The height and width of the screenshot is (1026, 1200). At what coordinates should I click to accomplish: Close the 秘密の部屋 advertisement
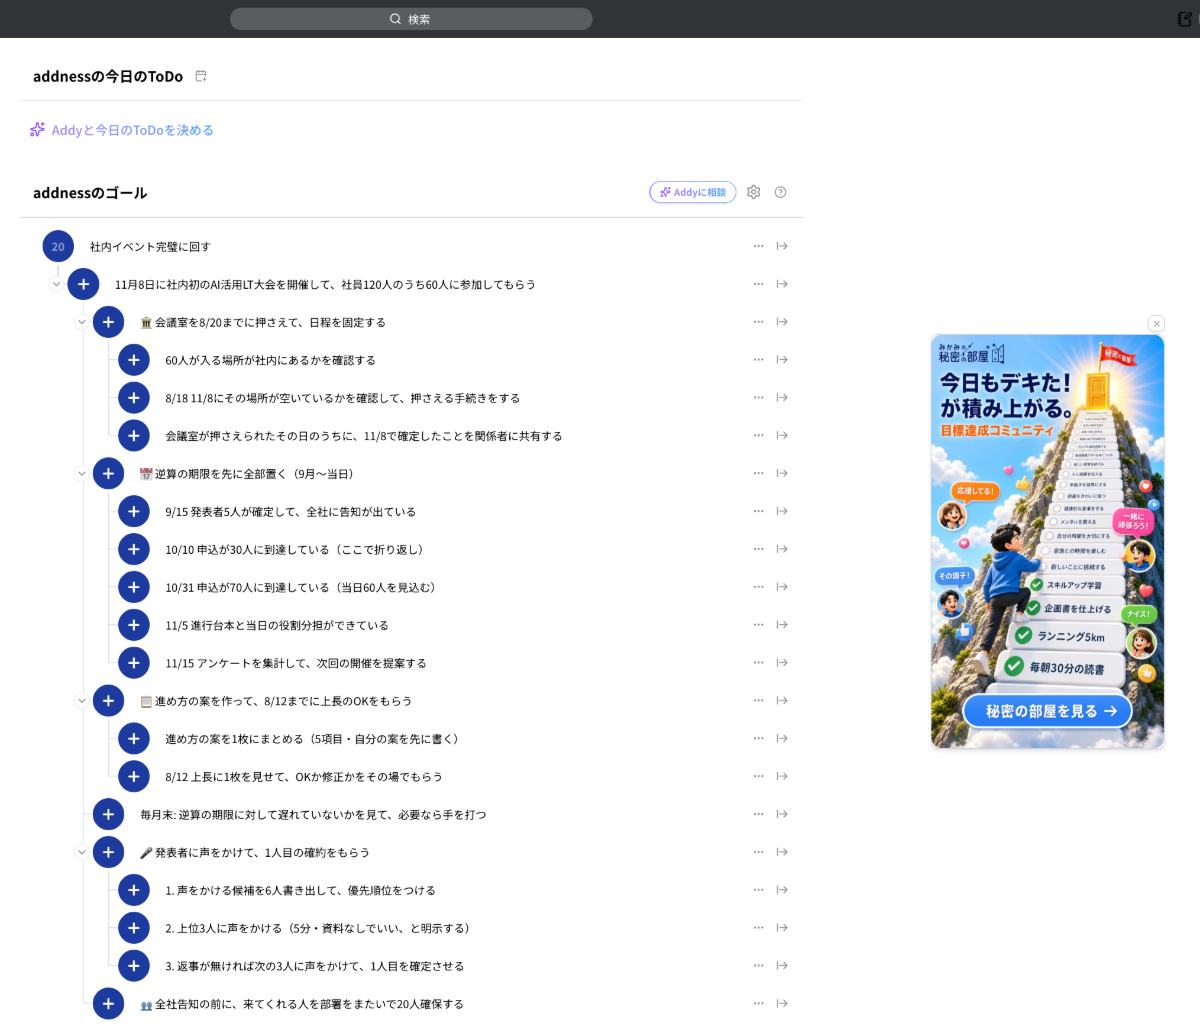[1157, 323]
